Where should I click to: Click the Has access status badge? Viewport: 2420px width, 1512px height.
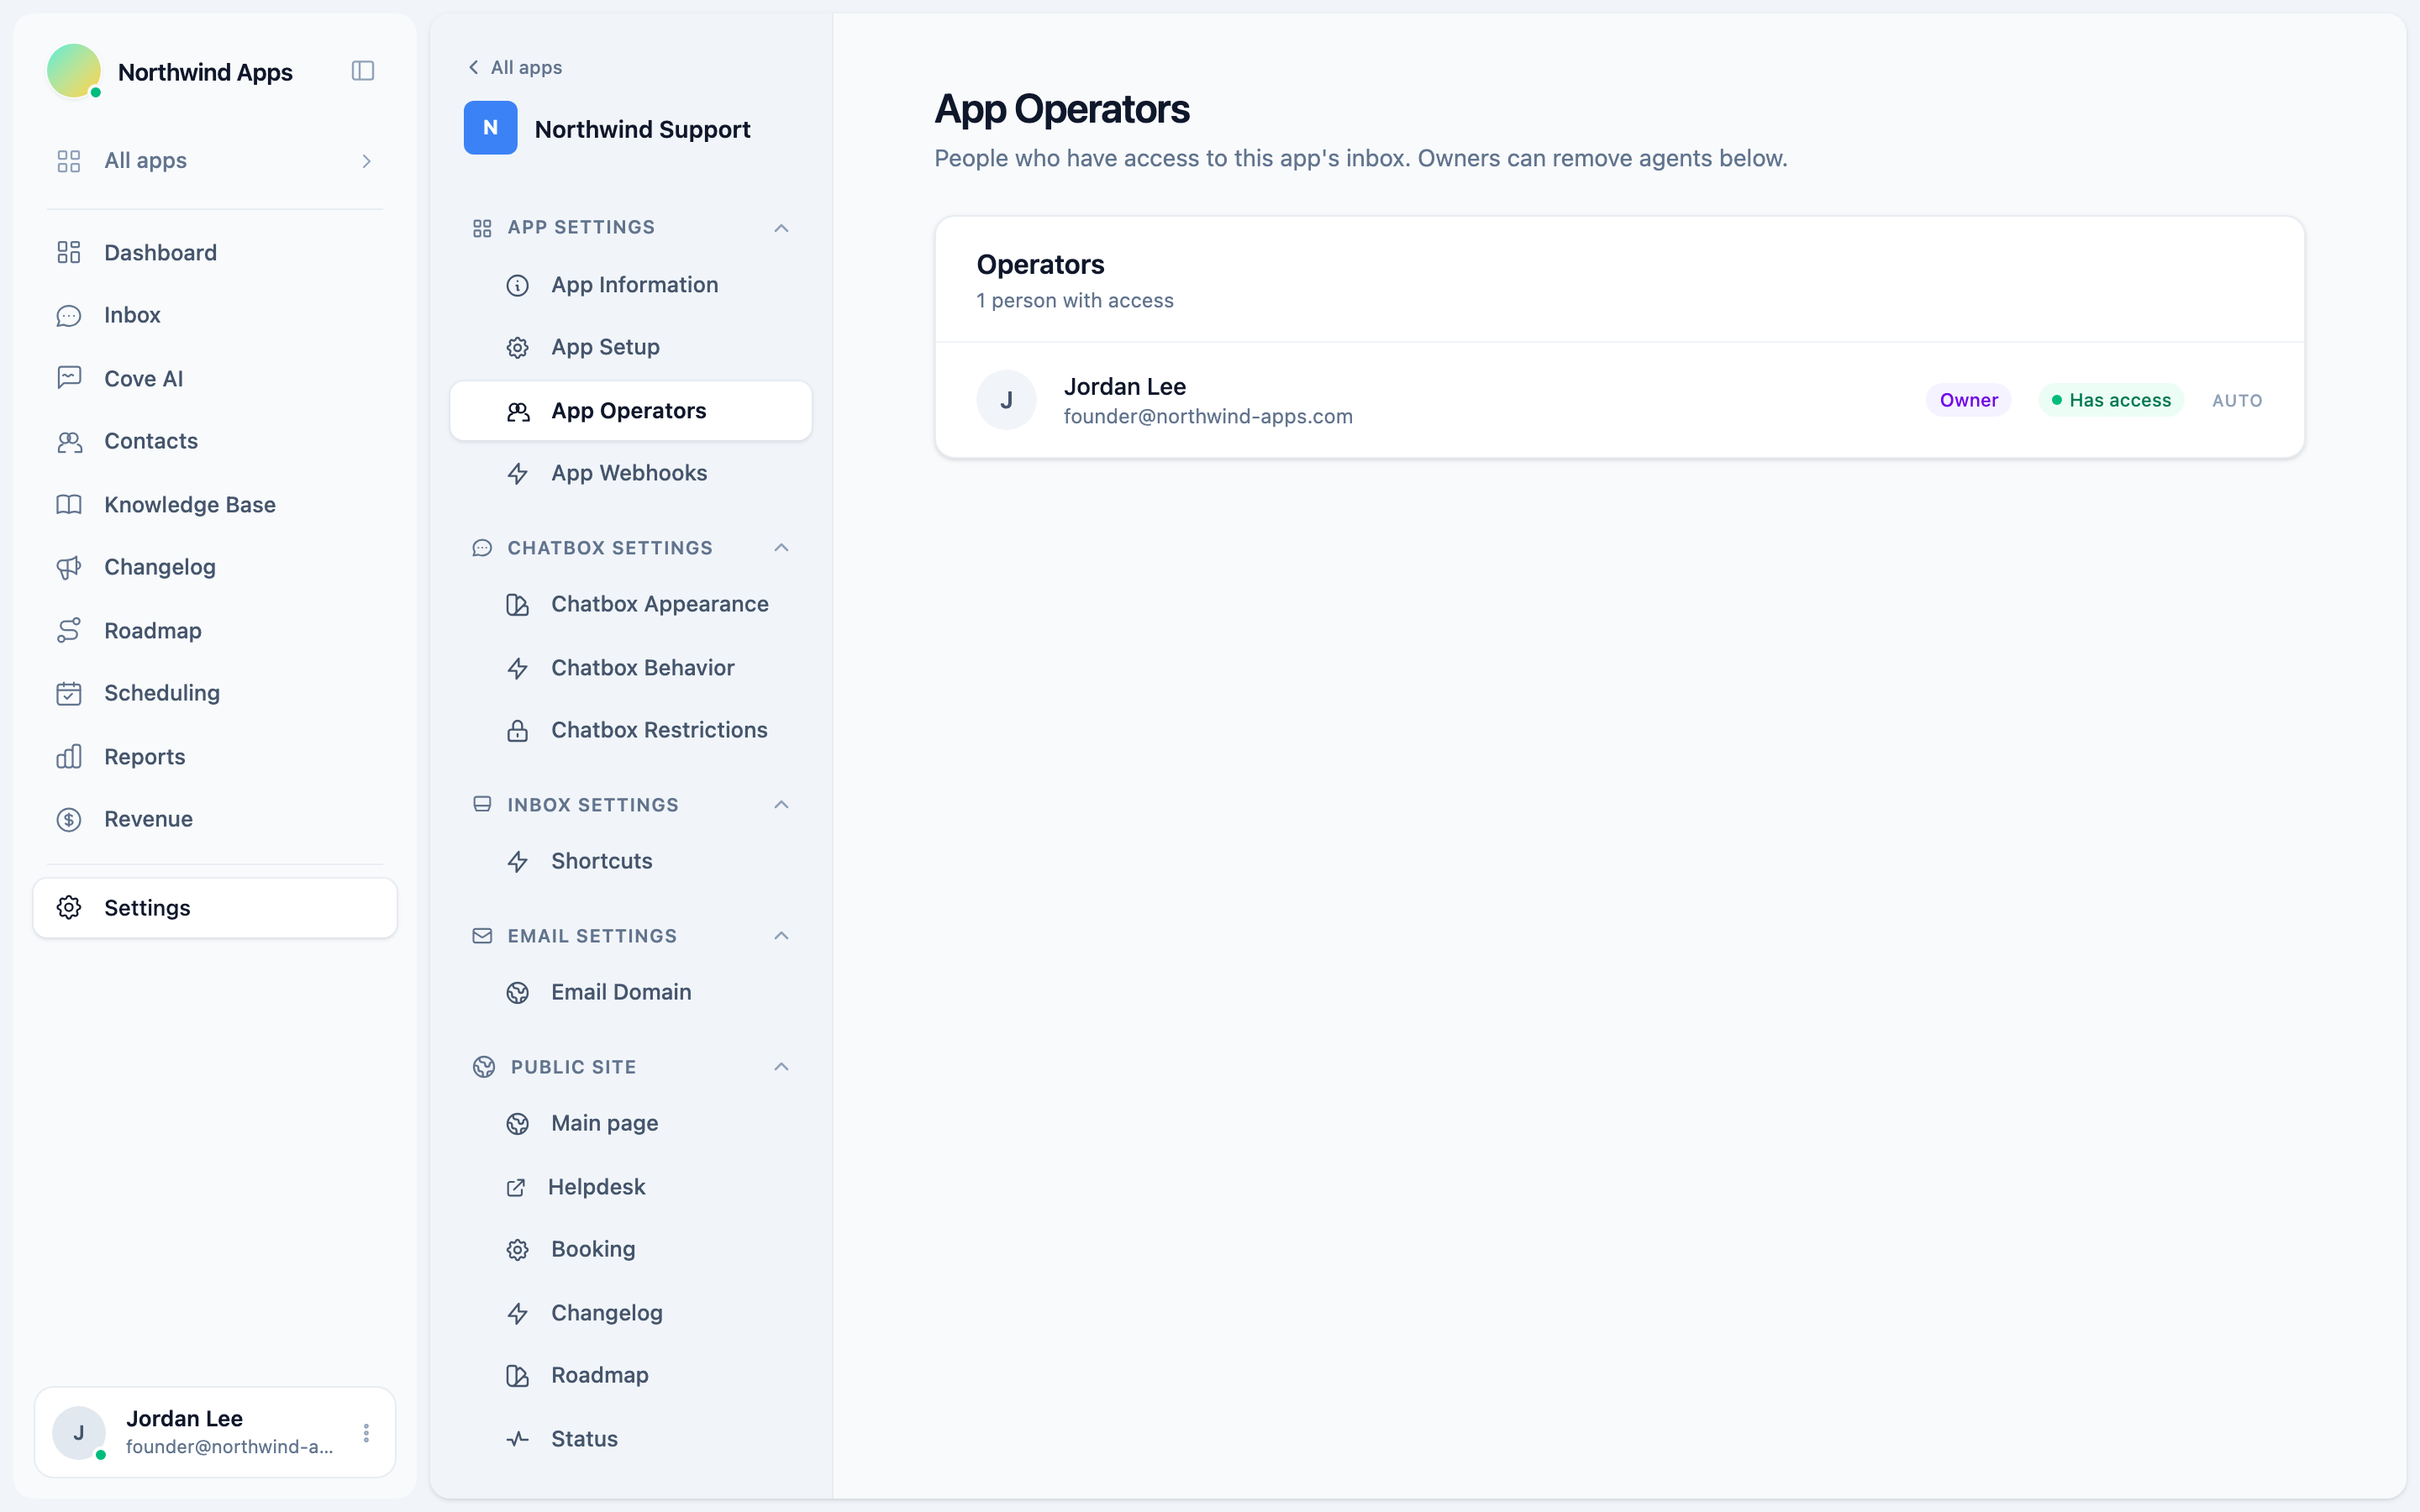[2111, 400]
